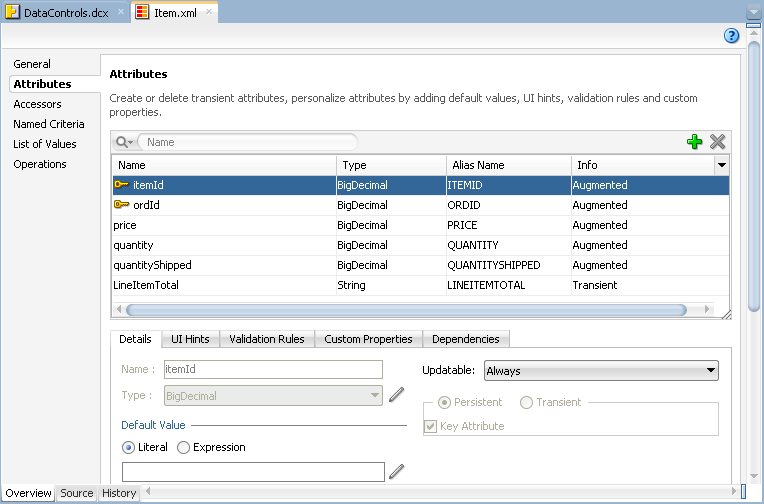This screenshot has height=504, width=764.
Task: Click the green plus add attribute icon
Action: [x=694, y=142]
